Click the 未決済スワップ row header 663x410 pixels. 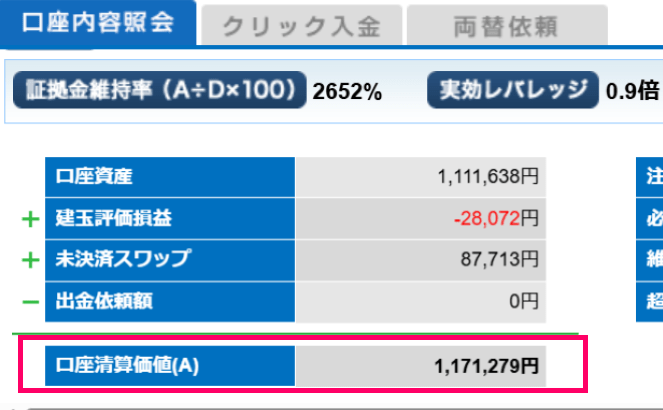(x=170, y=260)
